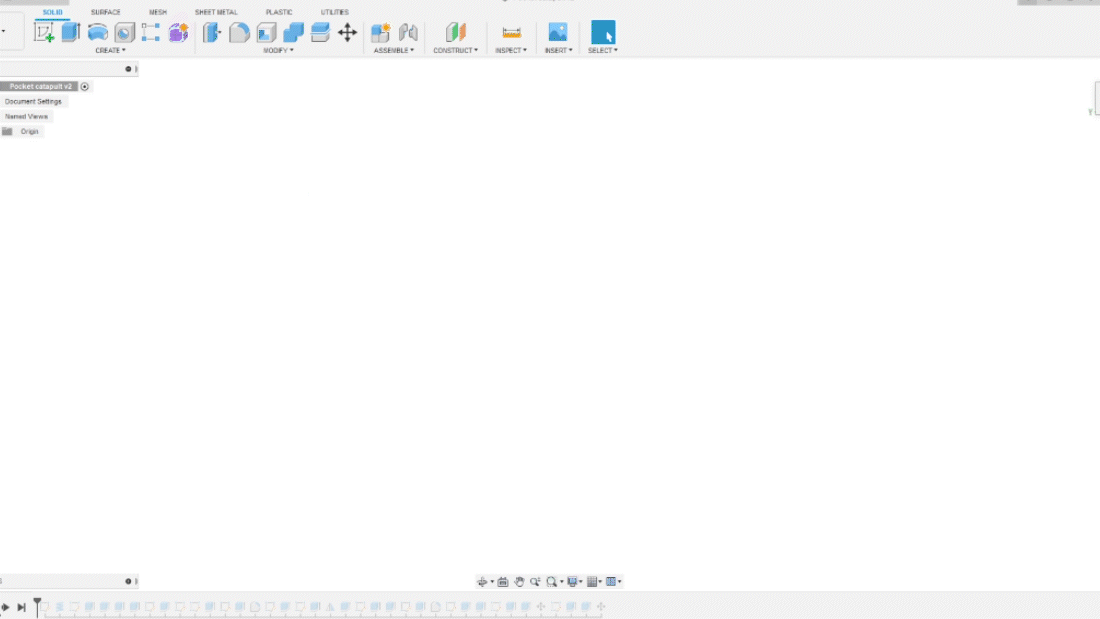Image resolution: width=1100 pixels, height=619 pixels.
Task: Click the Pan hand icon
Action: pos(519,582)
